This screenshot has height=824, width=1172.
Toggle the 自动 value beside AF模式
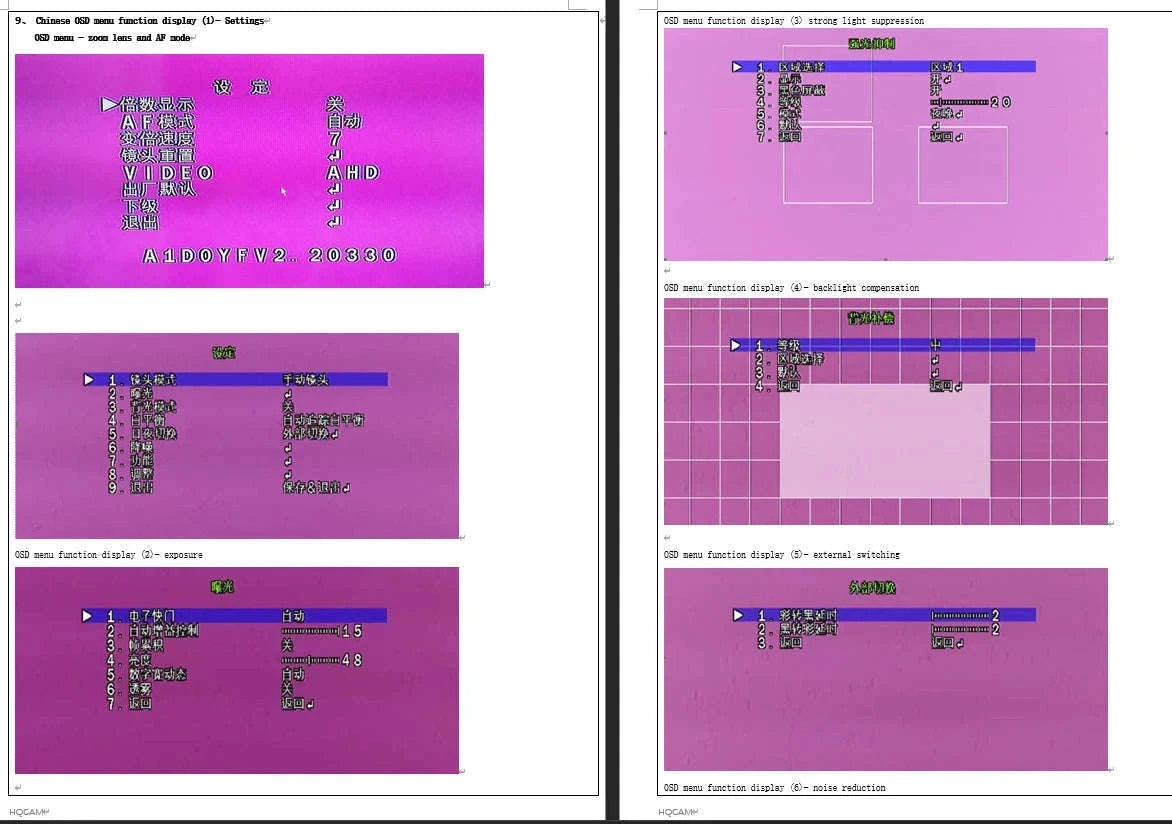click(344, 121)
